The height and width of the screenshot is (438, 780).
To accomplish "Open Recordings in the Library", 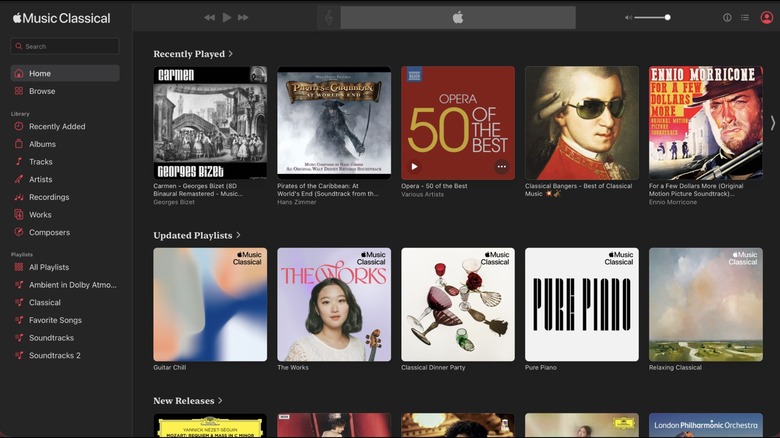I will click(x=65, y=197).
